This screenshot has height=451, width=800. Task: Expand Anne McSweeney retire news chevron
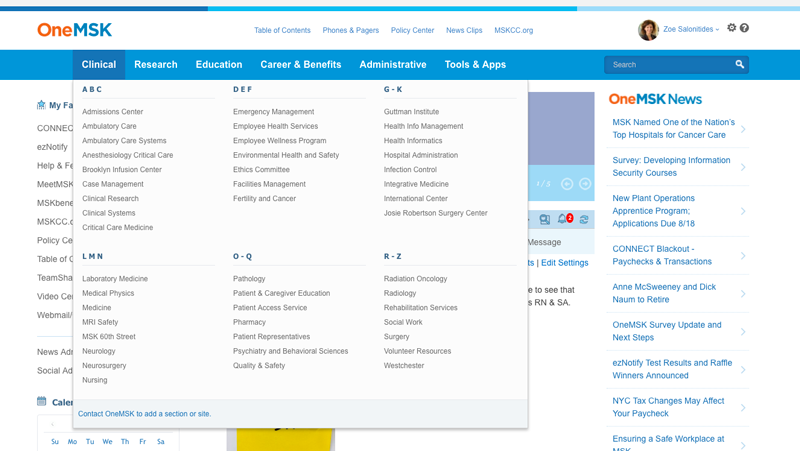click(743, 293)
